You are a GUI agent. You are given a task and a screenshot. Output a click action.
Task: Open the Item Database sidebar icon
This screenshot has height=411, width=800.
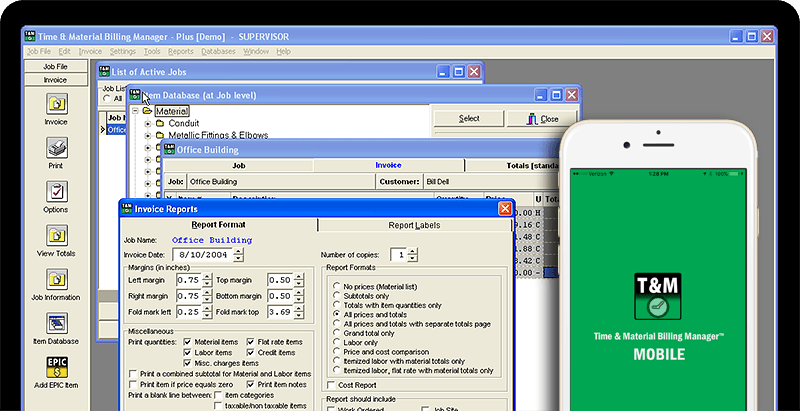tap(56, 323)
